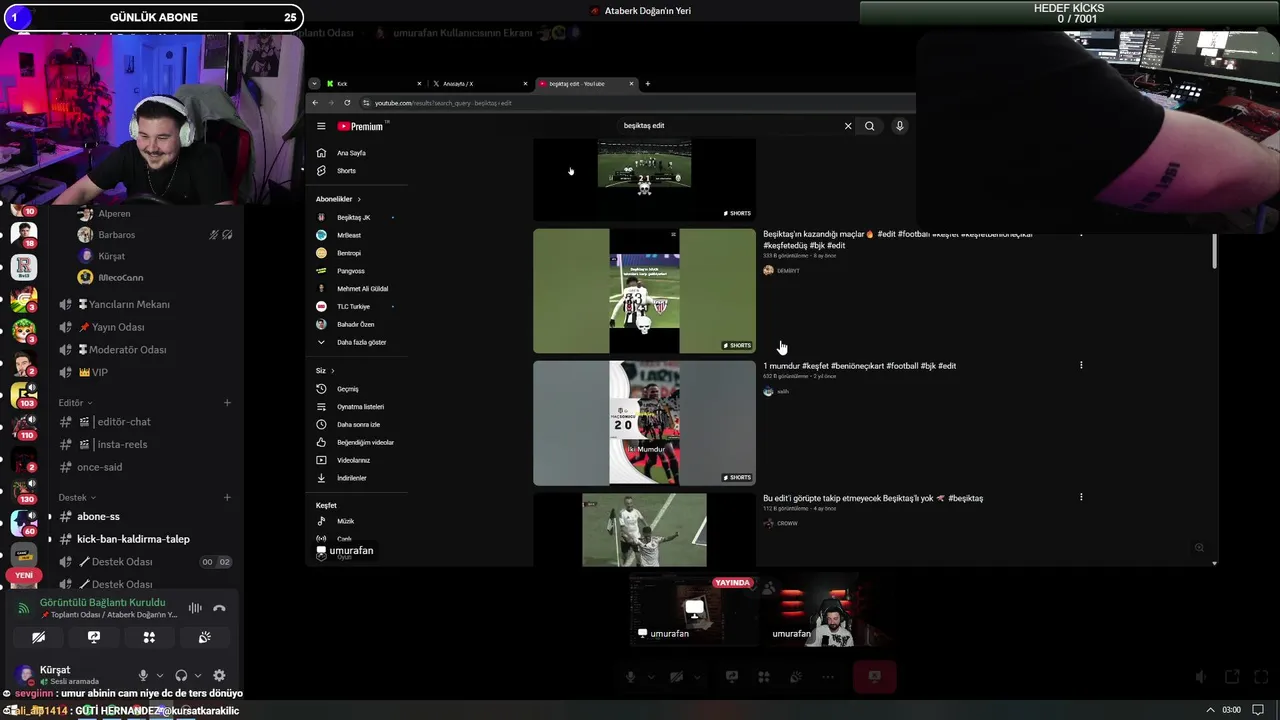1280x720 pixels.
Task: Switch to the Kick browser tab
Action: 375,84
